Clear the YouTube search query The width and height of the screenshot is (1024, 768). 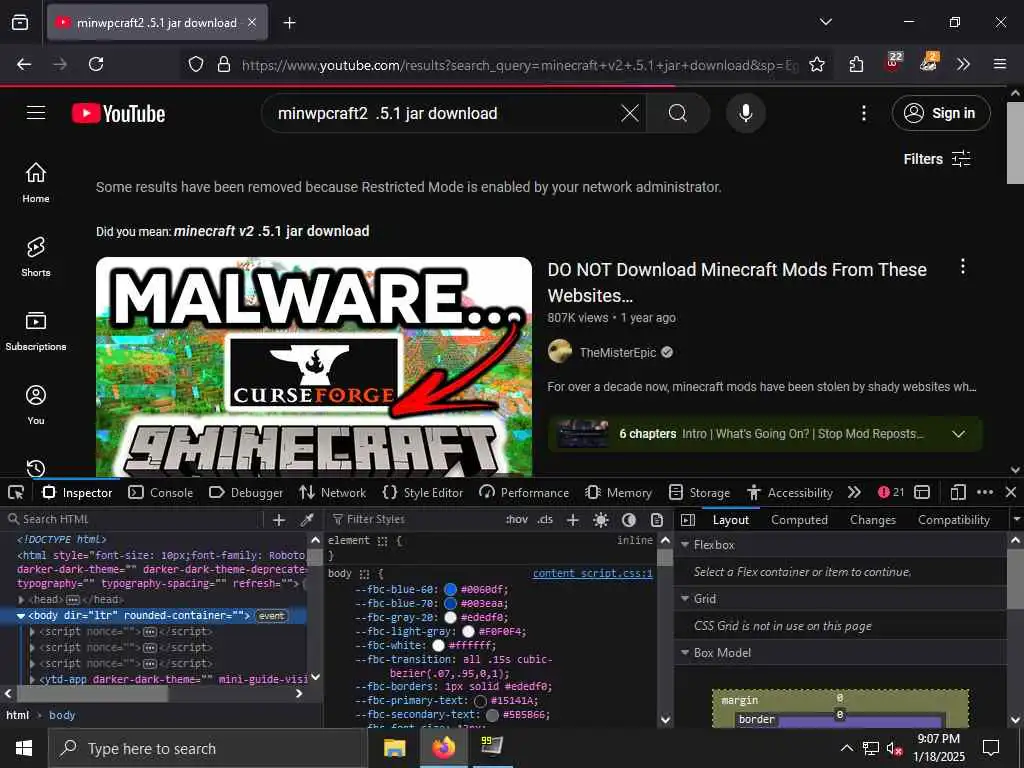click(x=630, y=114)
